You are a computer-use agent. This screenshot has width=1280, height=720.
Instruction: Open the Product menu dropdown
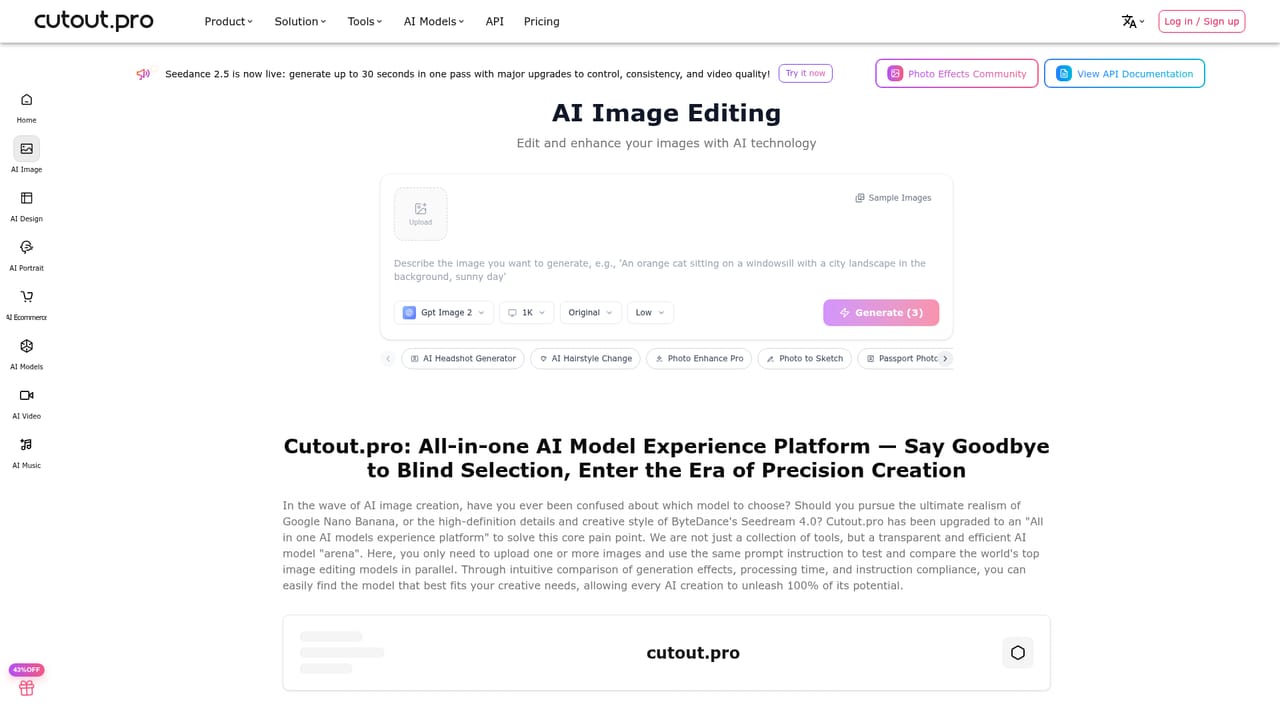(x=229, y=21)
